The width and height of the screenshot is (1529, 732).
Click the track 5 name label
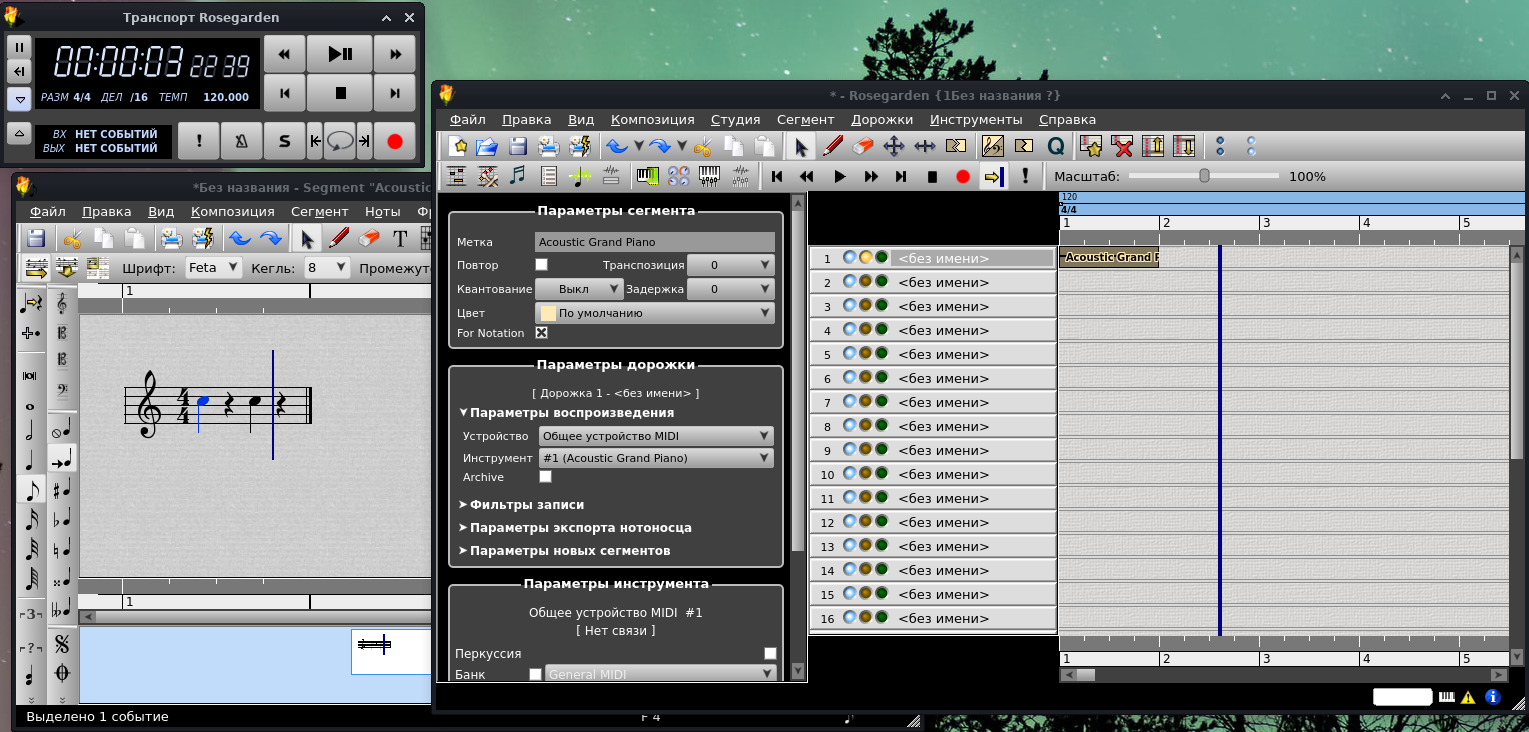(x=943, y=355)
